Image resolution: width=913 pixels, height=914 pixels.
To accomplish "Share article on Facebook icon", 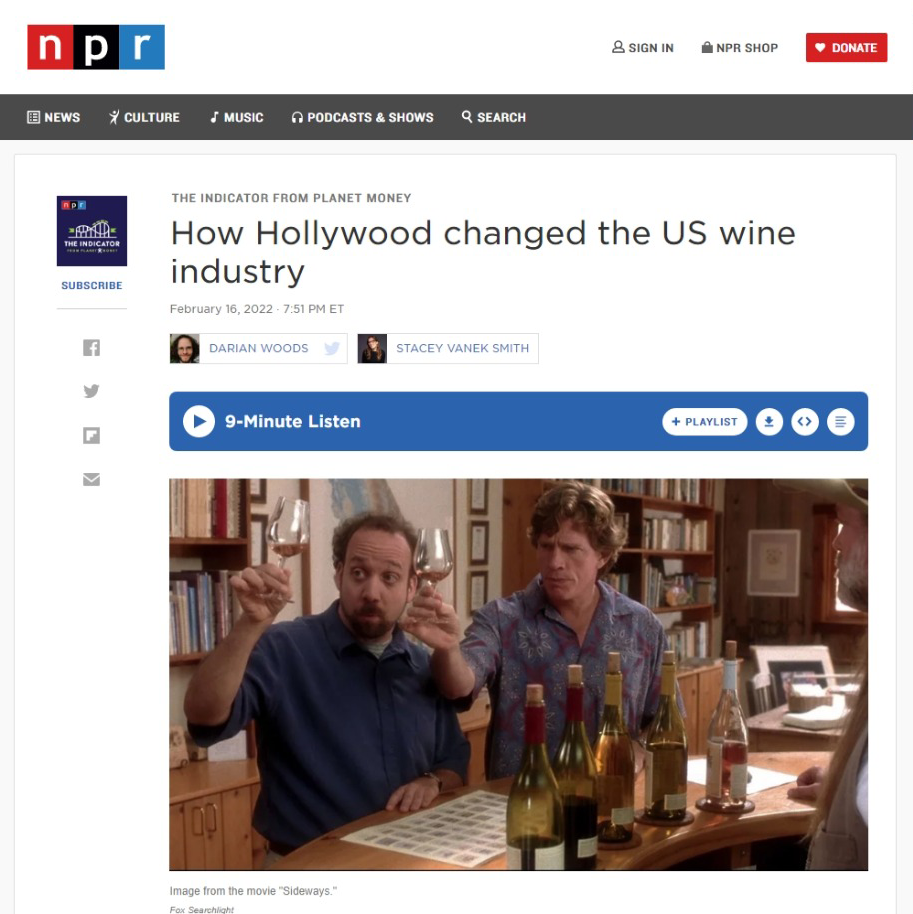I will (92, 348).
